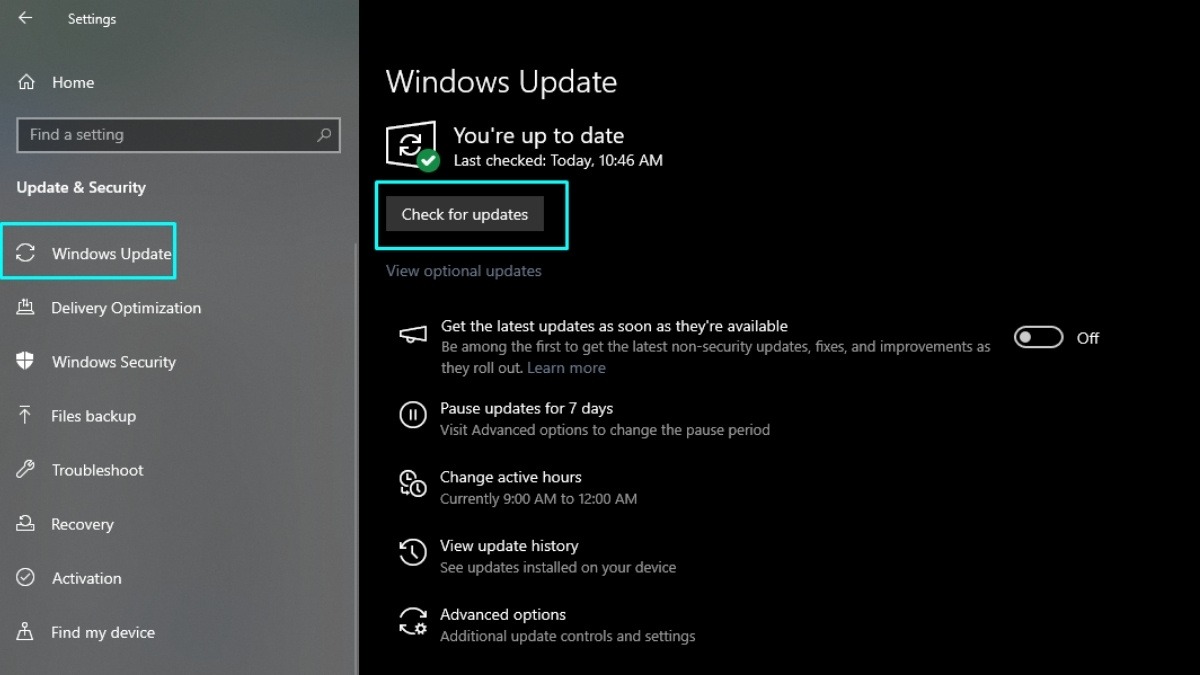The height and width of the screenshot is (675, 1200).
Task: Click the history icon for update history
Action: pos(413,552)
